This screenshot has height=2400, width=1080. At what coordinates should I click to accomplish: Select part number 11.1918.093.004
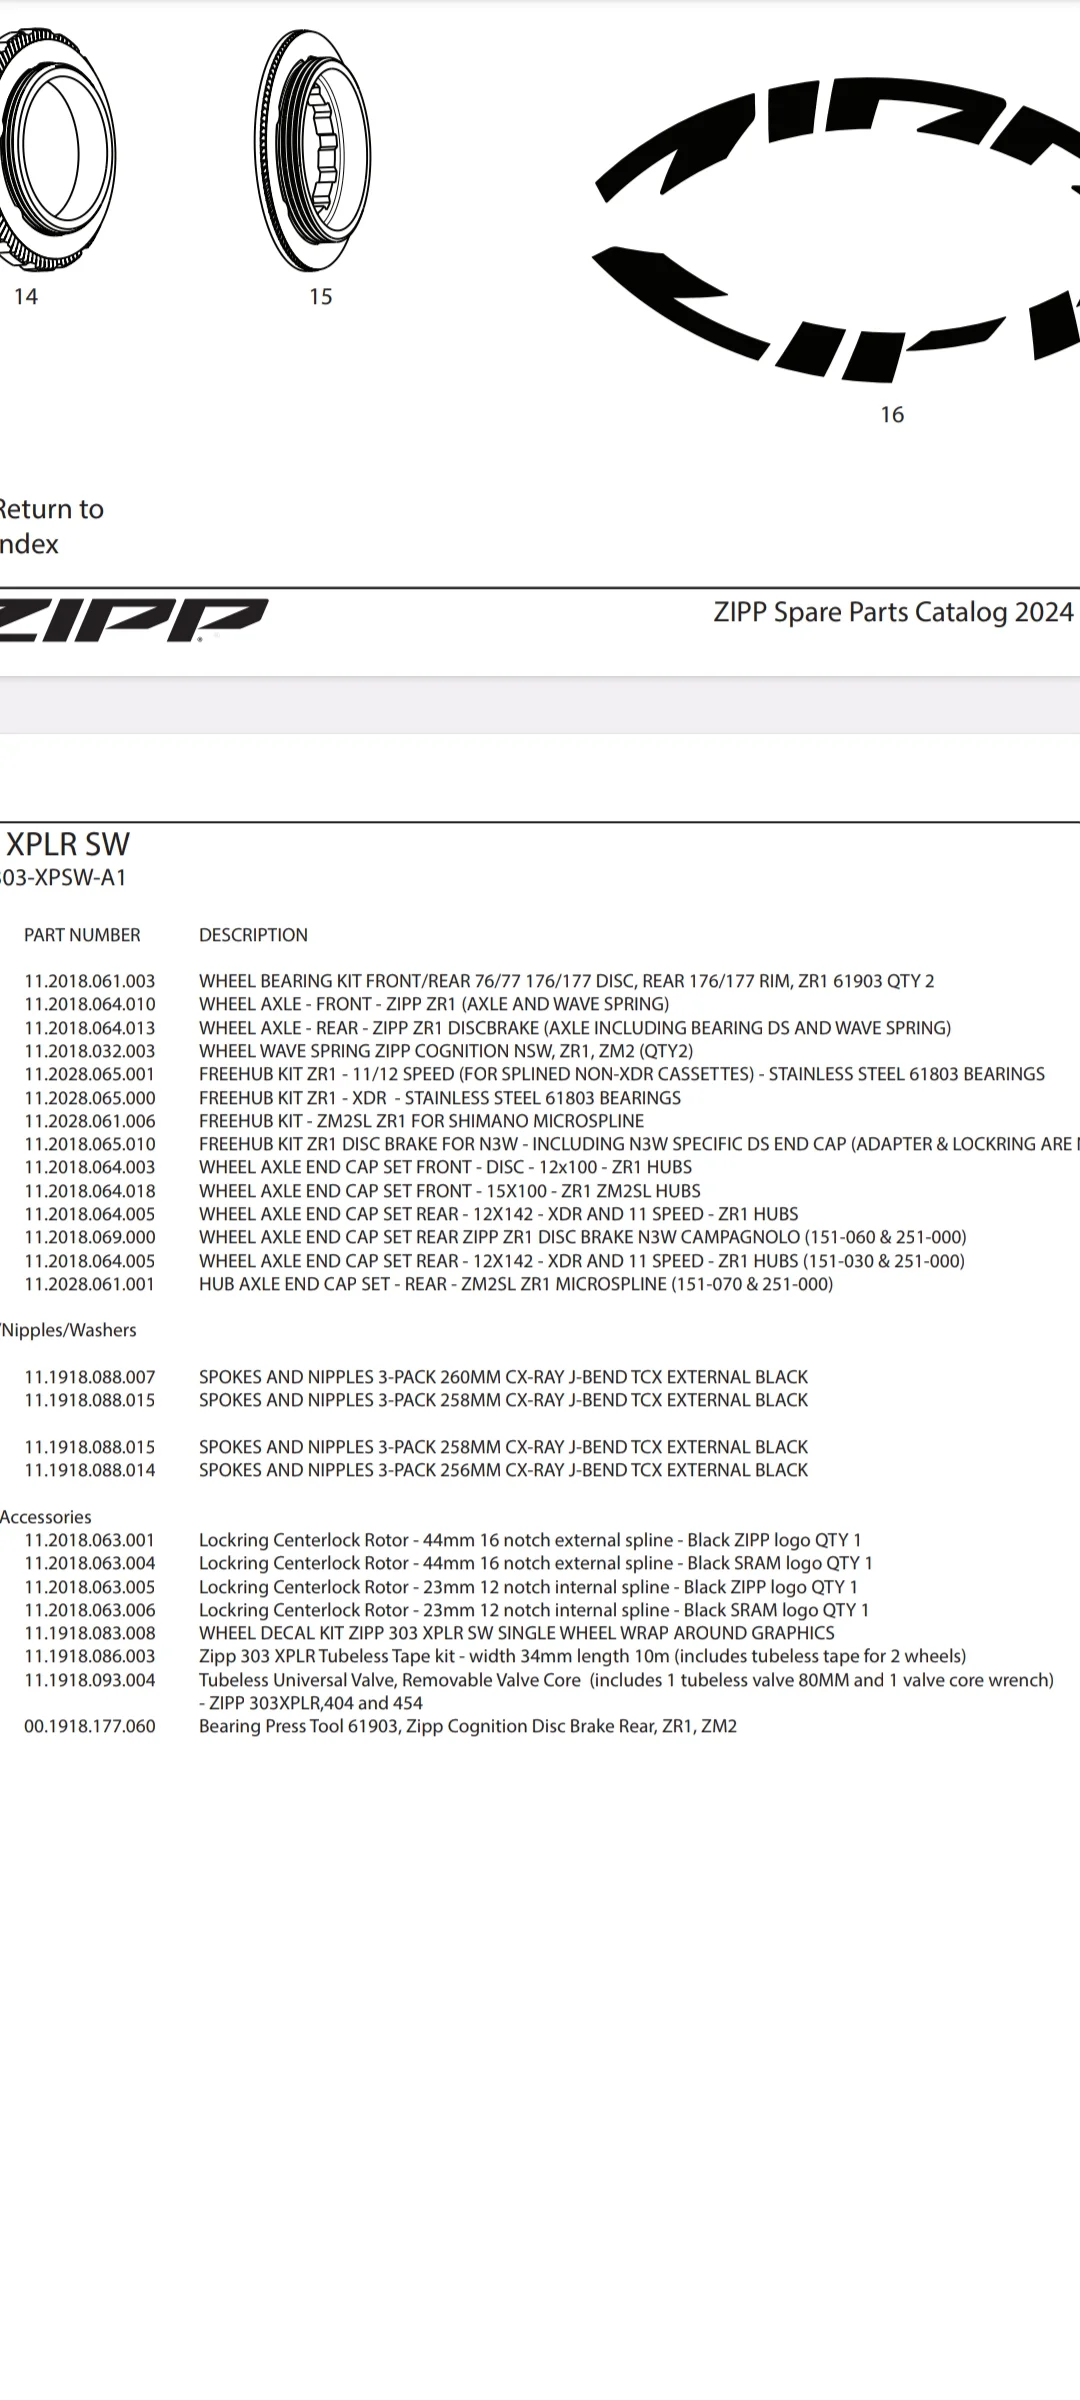(90, 1680)
